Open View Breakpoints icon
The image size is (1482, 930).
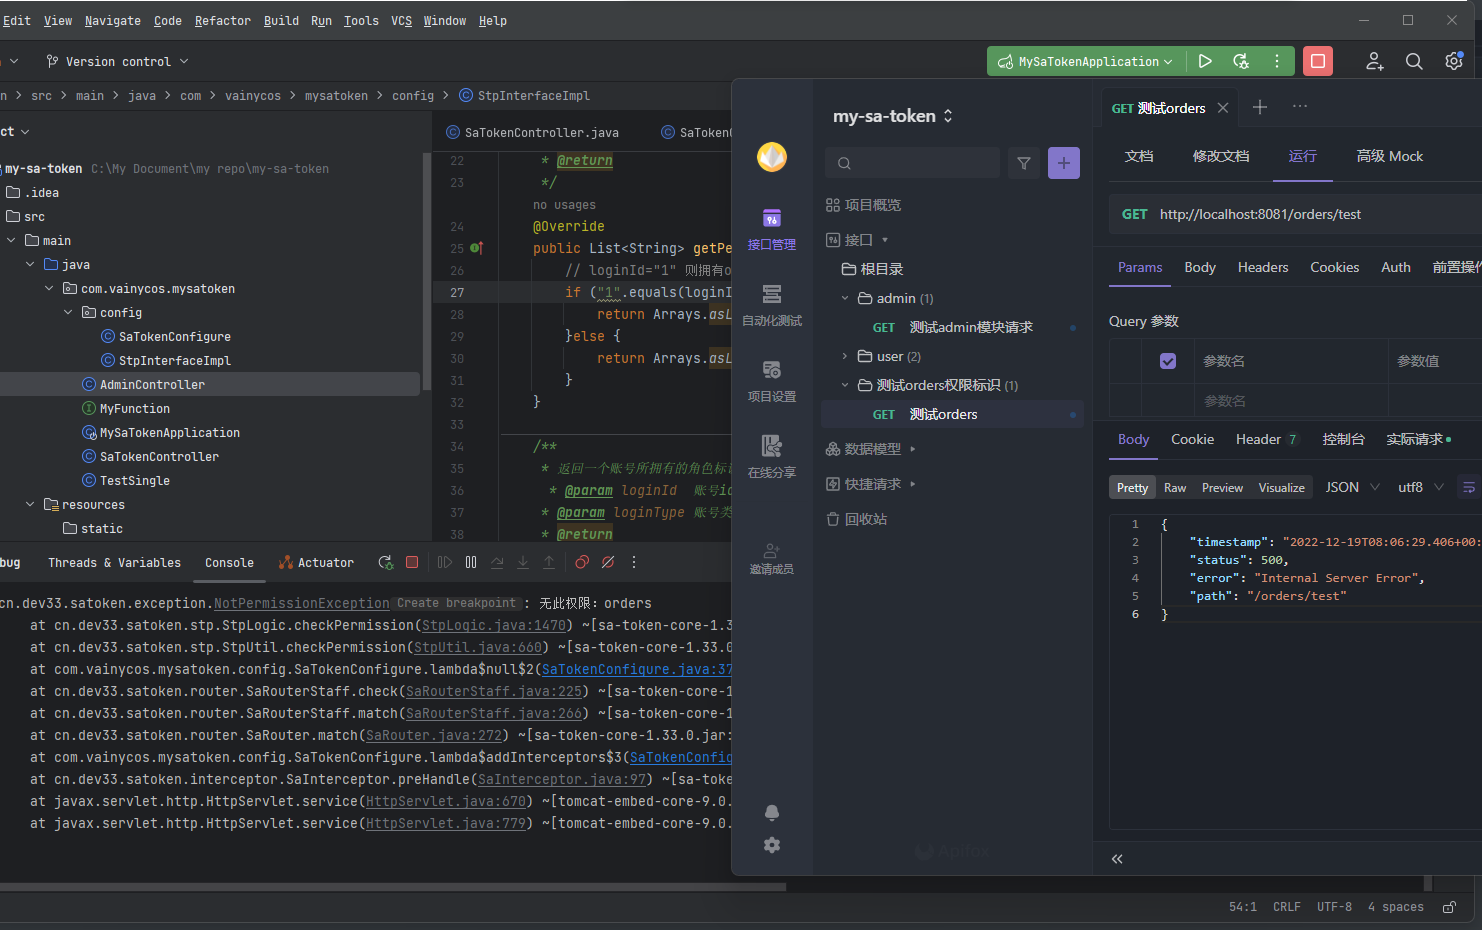[582, 562]
